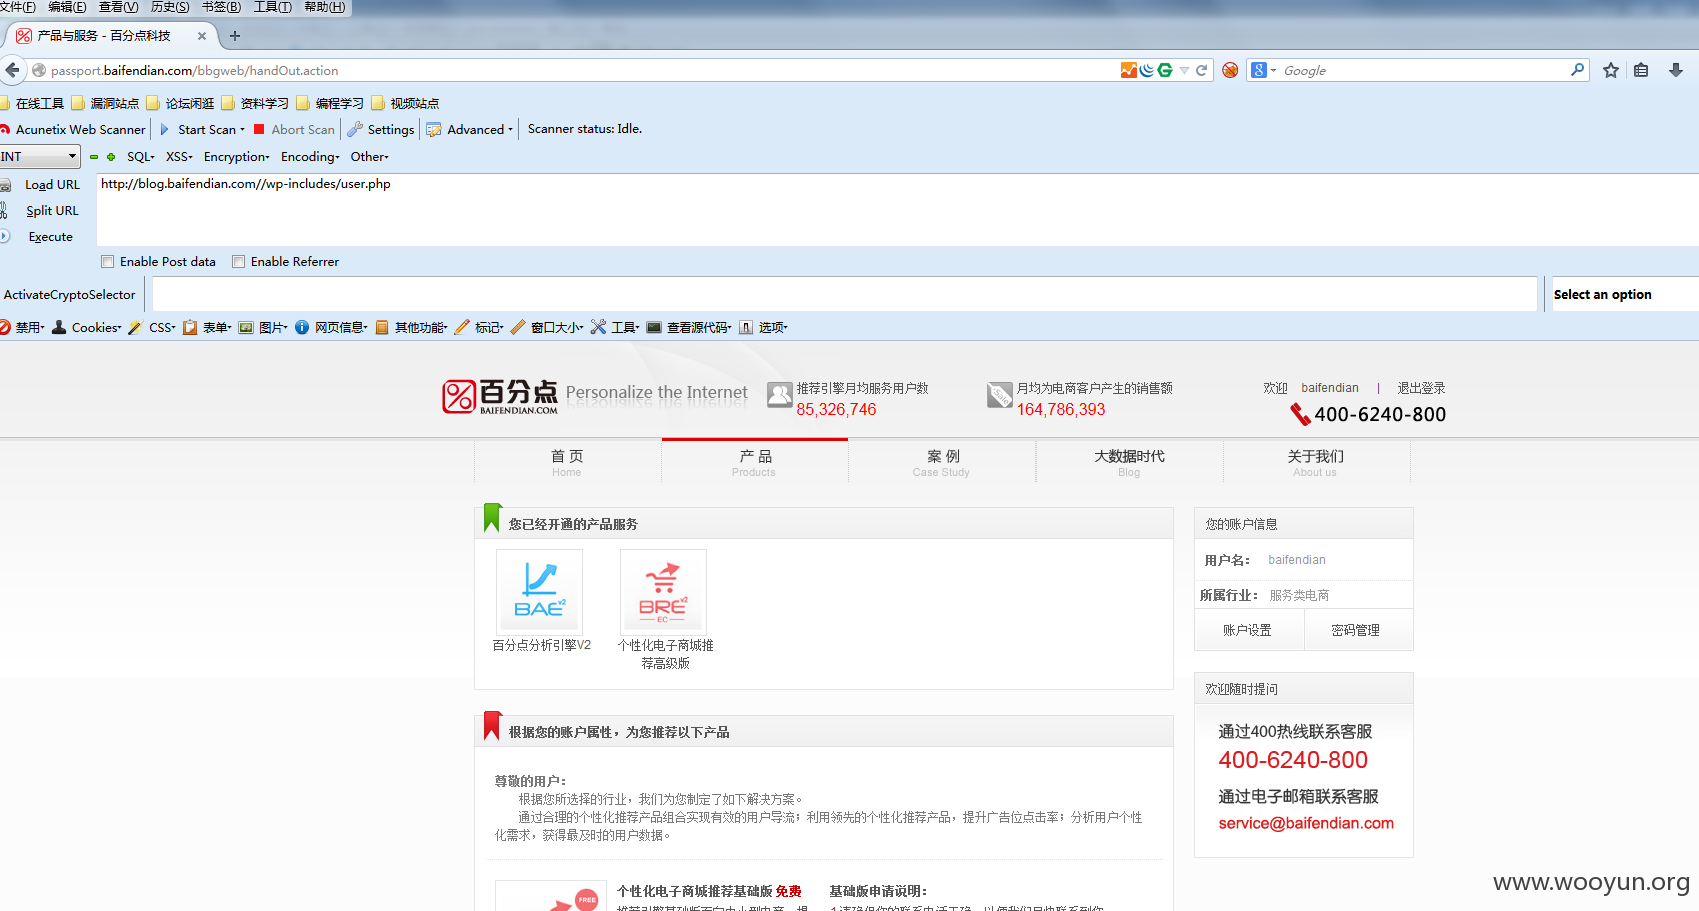Enable Referrer checkbox
The width and height of the screenshot is (1699, 911).
coord(238,262)
